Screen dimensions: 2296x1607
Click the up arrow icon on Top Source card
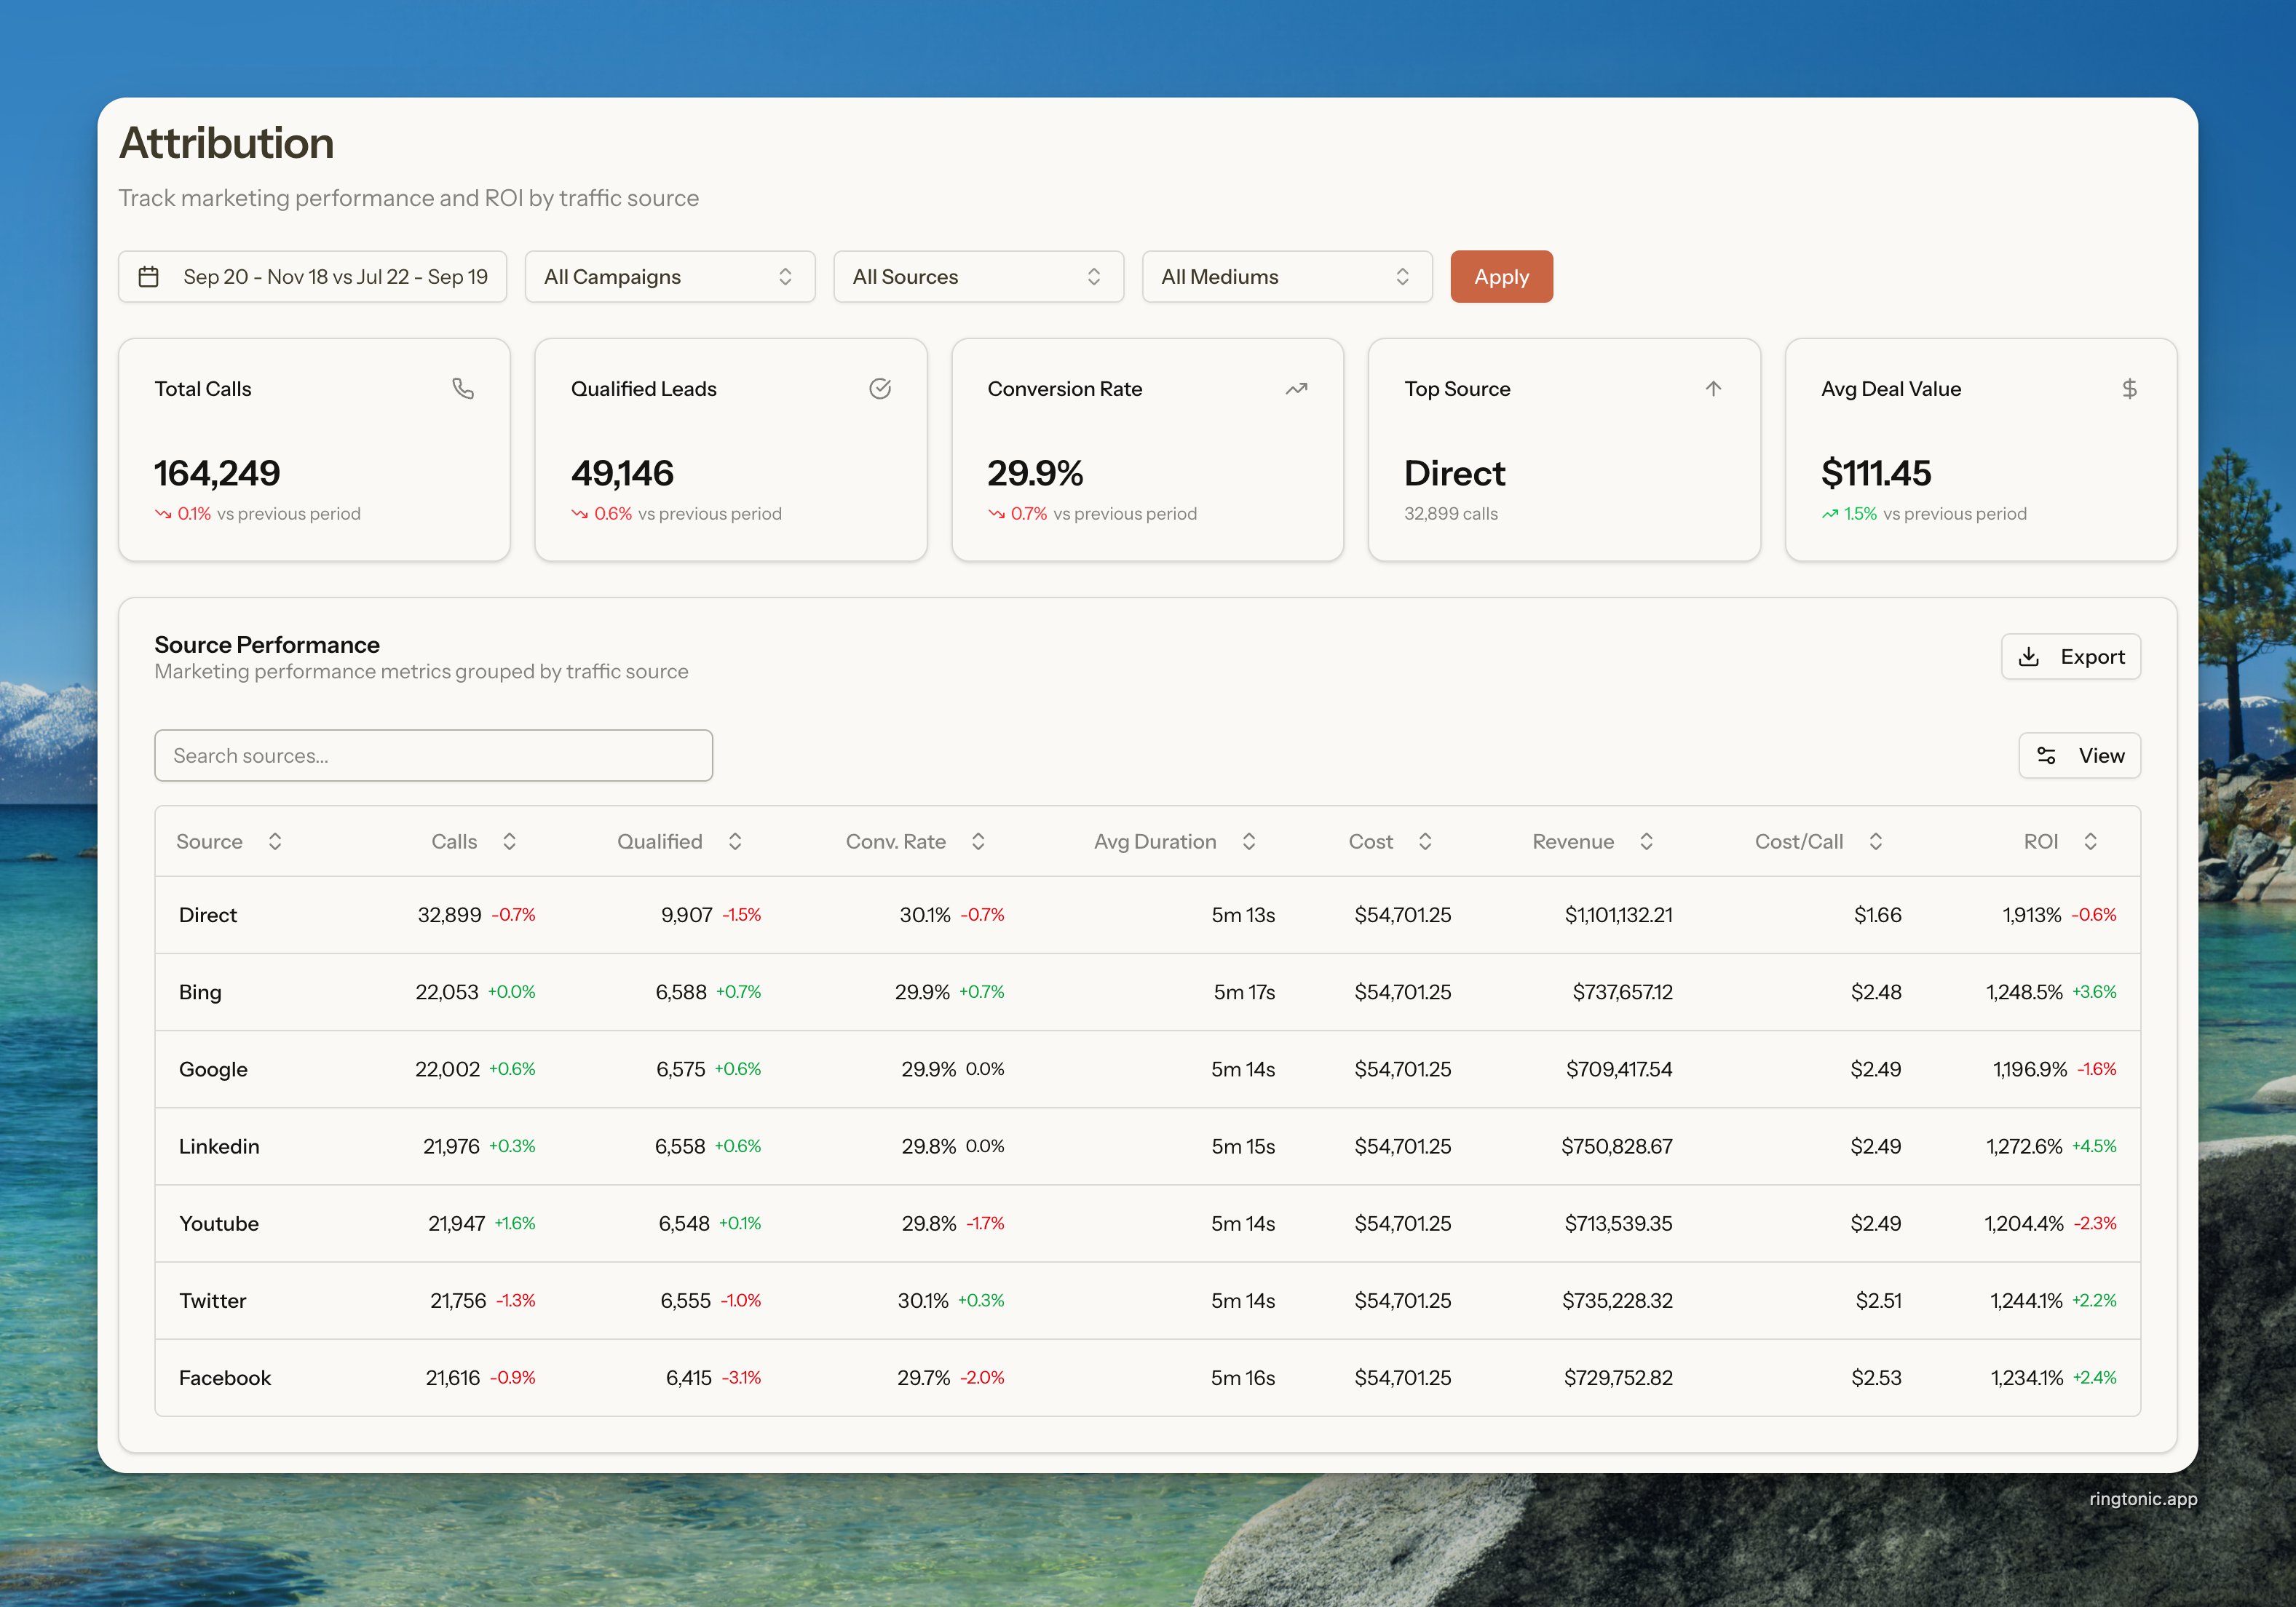[x=1712, y=388]
